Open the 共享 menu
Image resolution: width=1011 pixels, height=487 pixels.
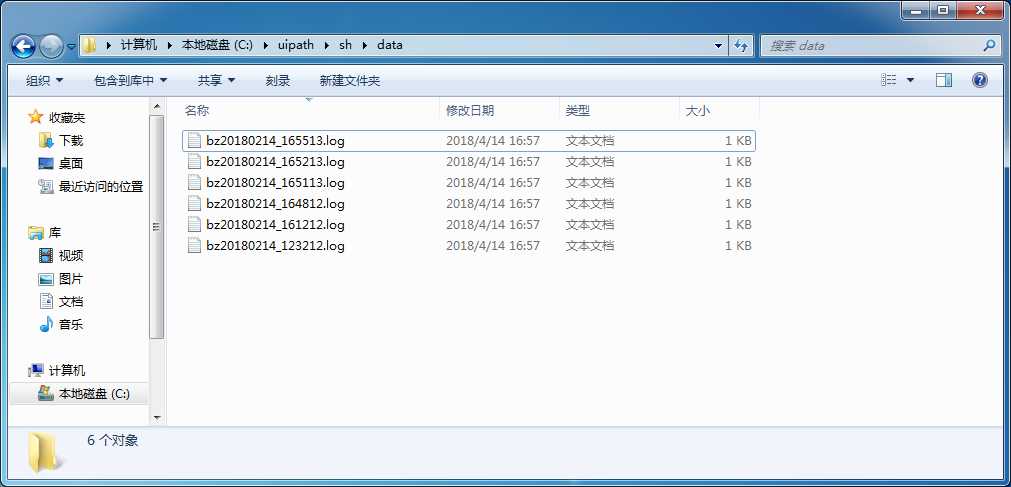pyautogui.click(x=216, y=81)
